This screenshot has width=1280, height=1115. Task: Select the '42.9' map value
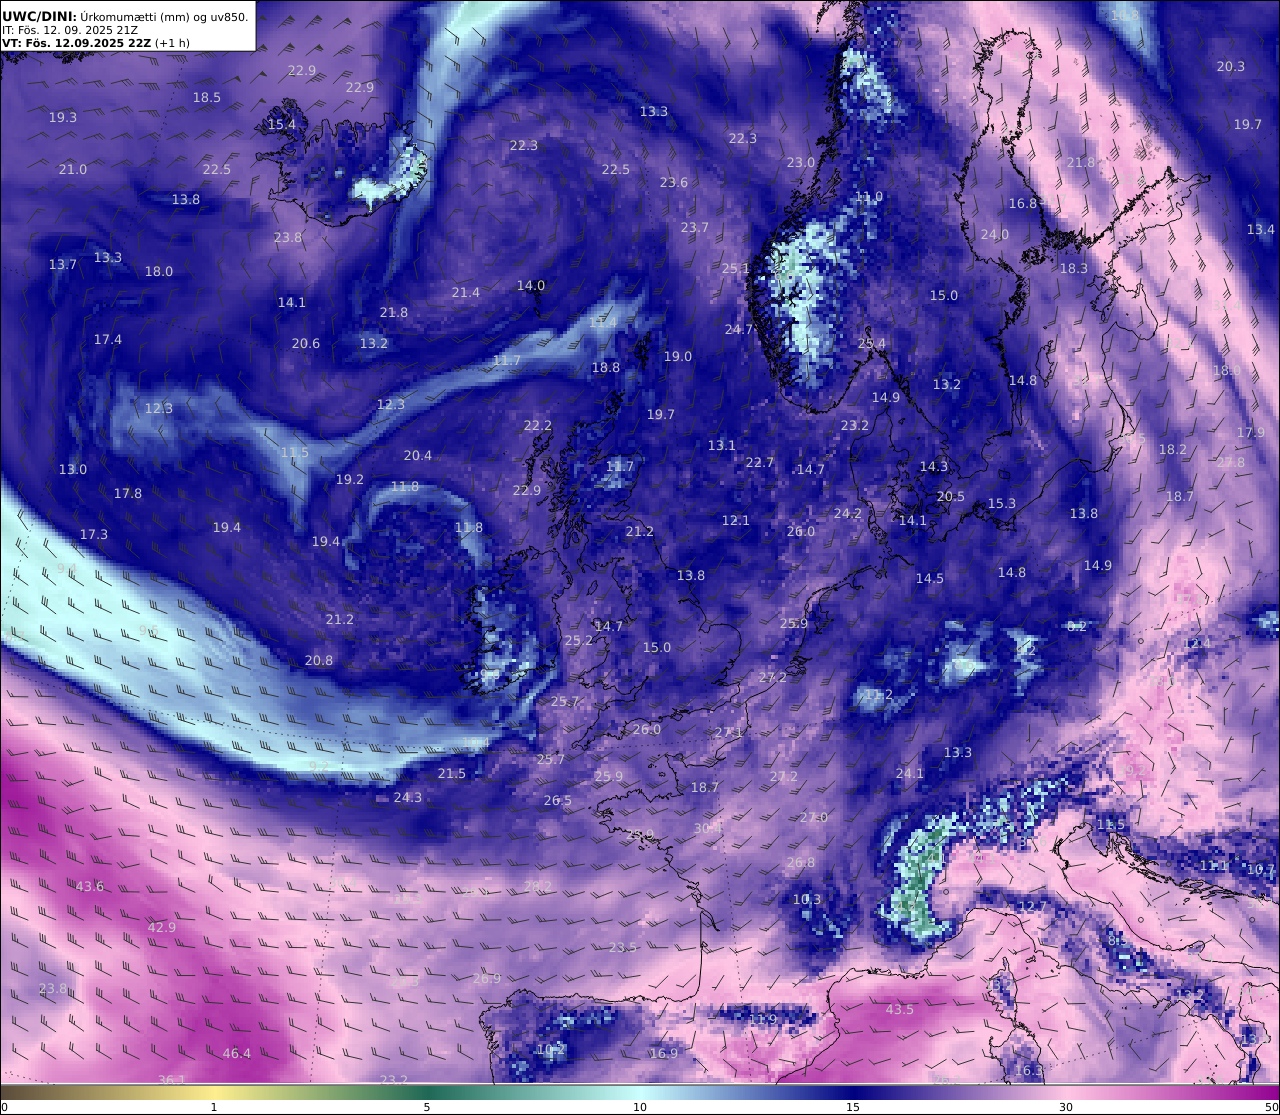point(162,928)
